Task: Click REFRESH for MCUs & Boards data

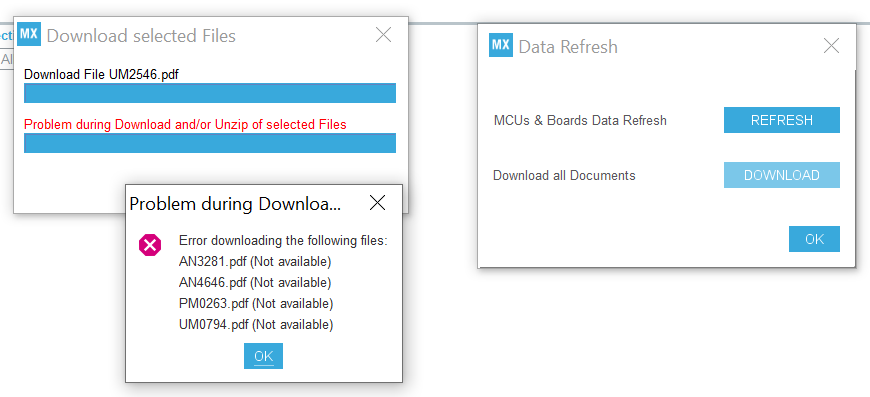Action: [781, 120]
